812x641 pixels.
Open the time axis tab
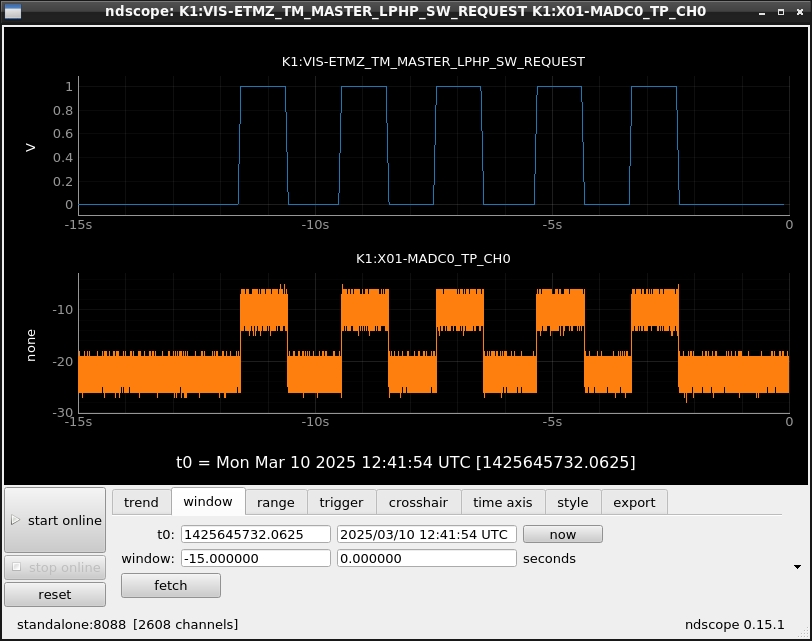tap(502, 502)
